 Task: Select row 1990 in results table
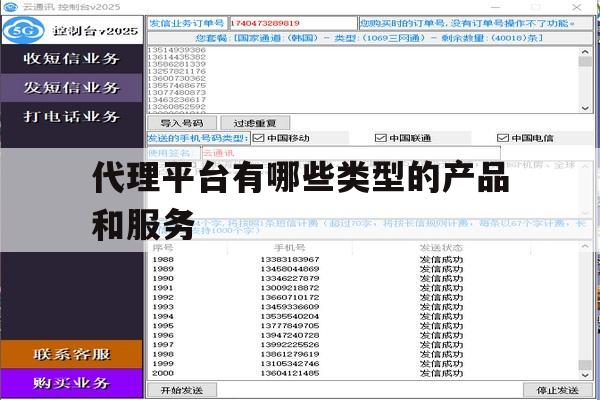tap(364, 278)
